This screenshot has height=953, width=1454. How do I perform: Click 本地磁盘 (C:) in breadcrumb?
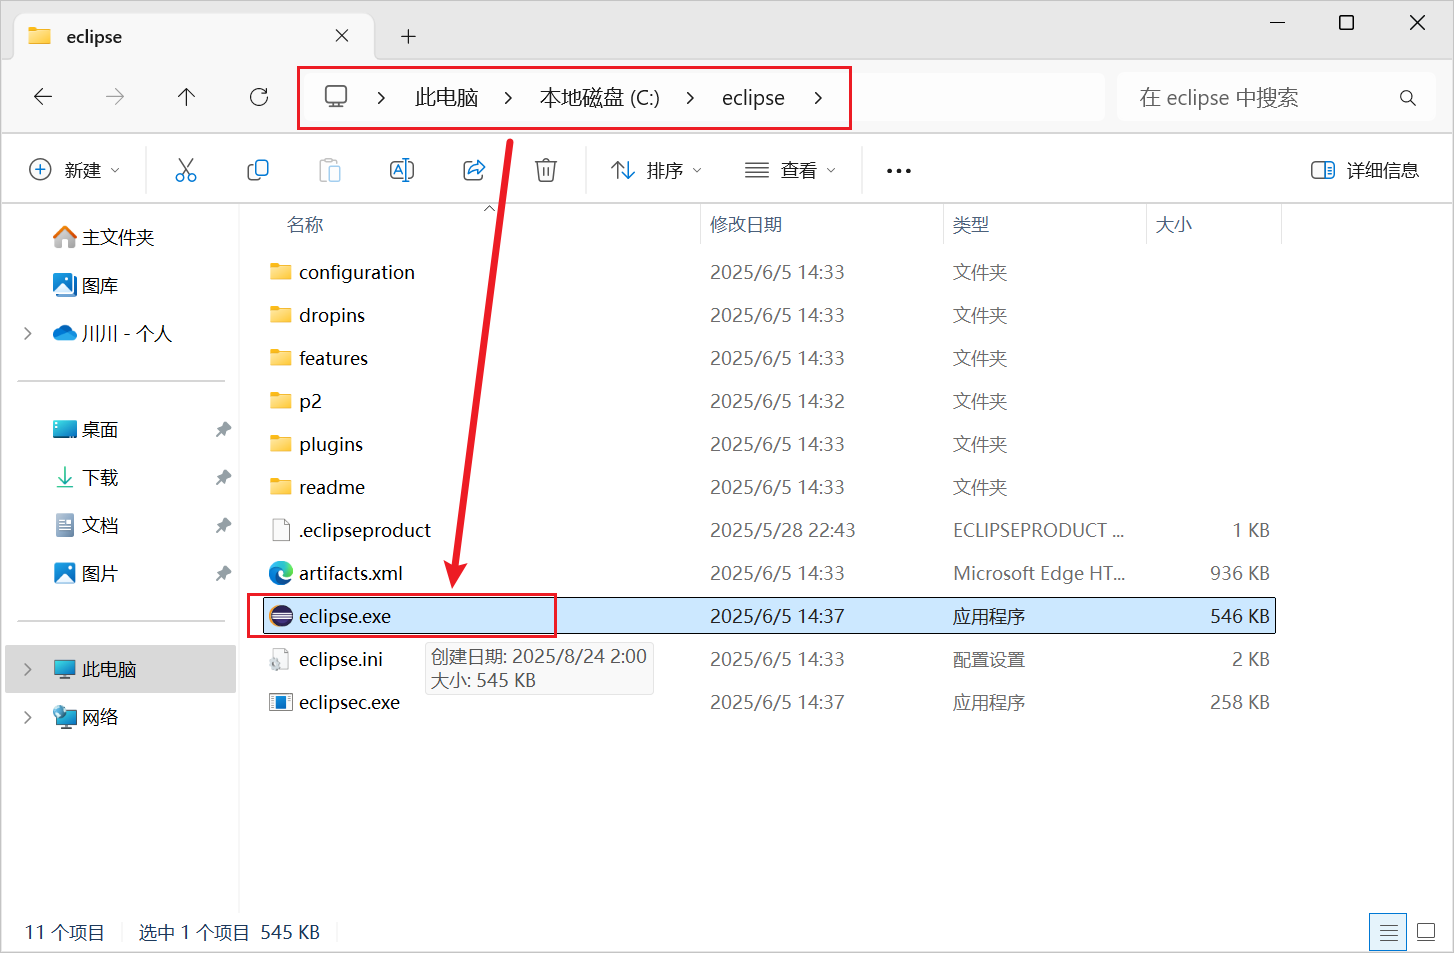click(599, 98)
